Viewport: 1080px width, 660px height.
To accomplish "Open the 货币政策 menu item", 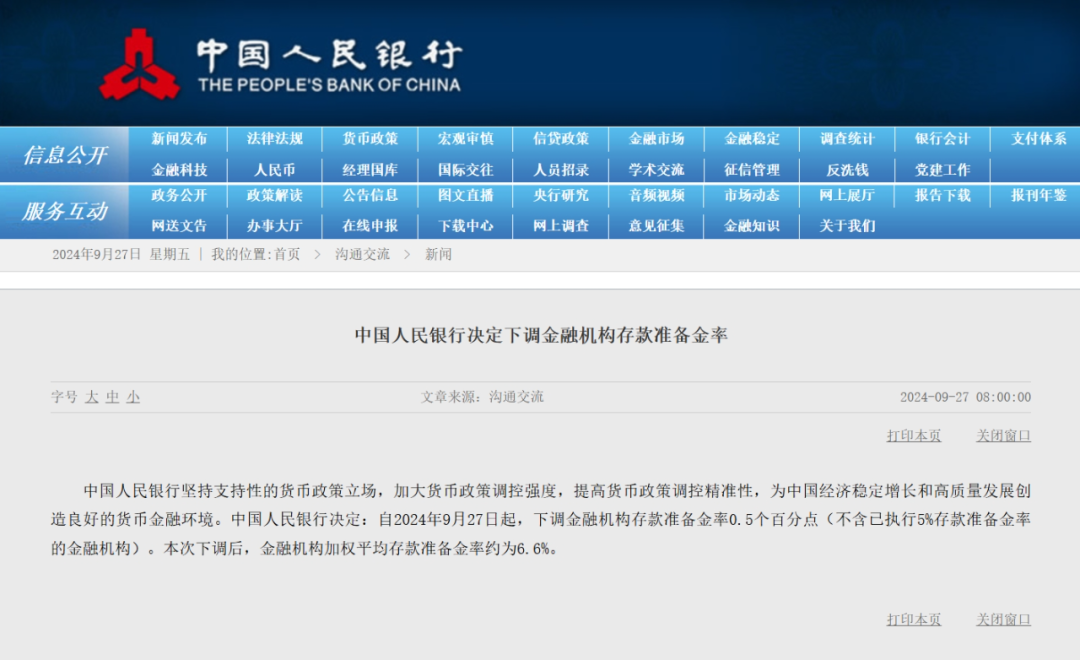I will [371, 138].
